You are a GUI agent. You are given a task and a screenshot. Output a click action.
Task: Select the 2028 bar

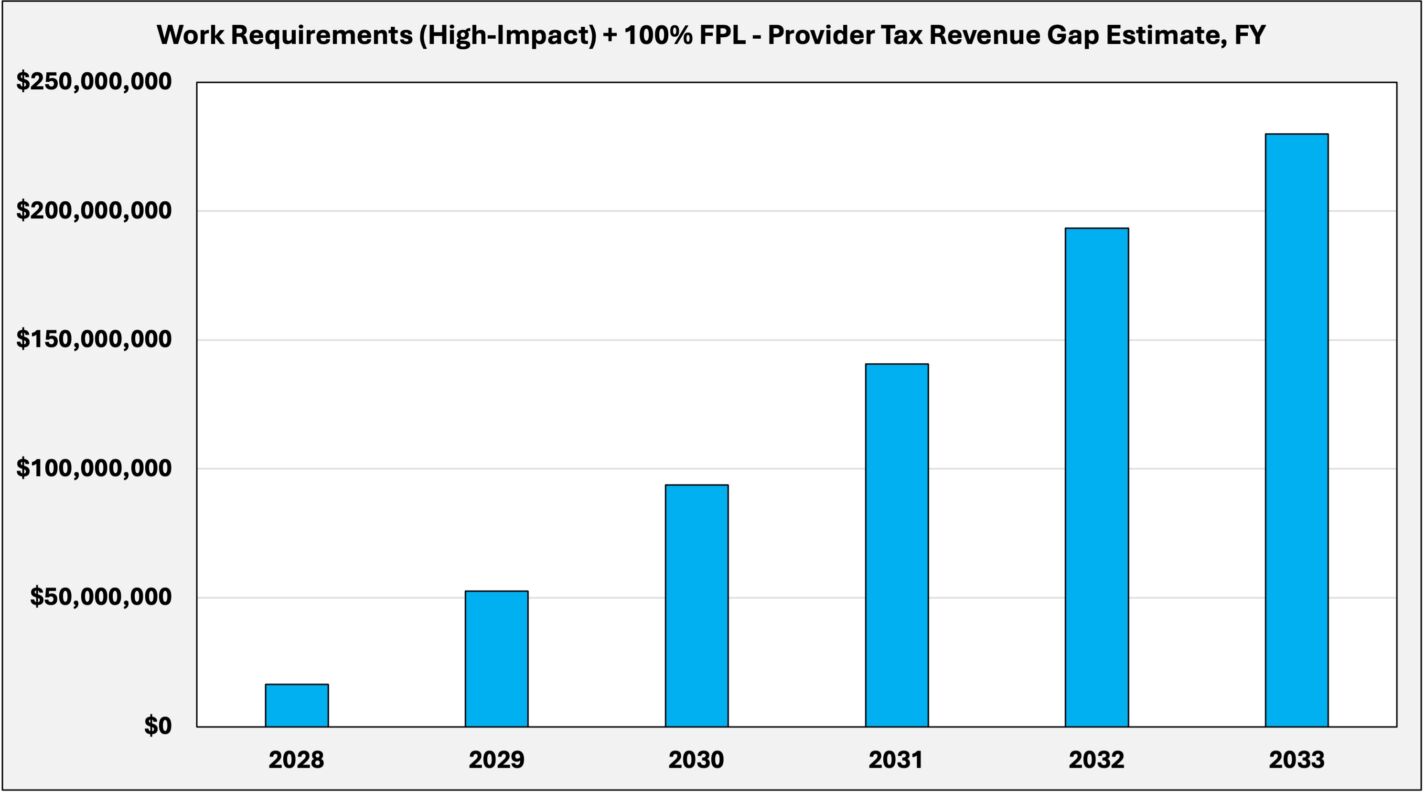click(296, 705)
